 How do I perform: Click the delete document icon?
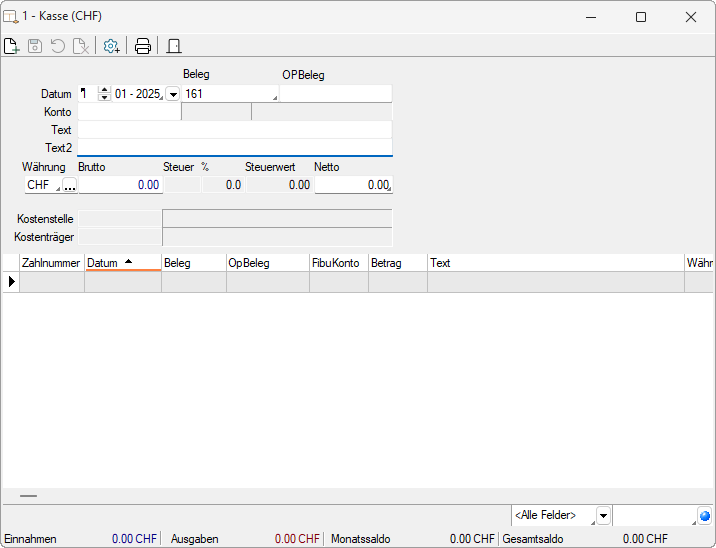[81, 46]
